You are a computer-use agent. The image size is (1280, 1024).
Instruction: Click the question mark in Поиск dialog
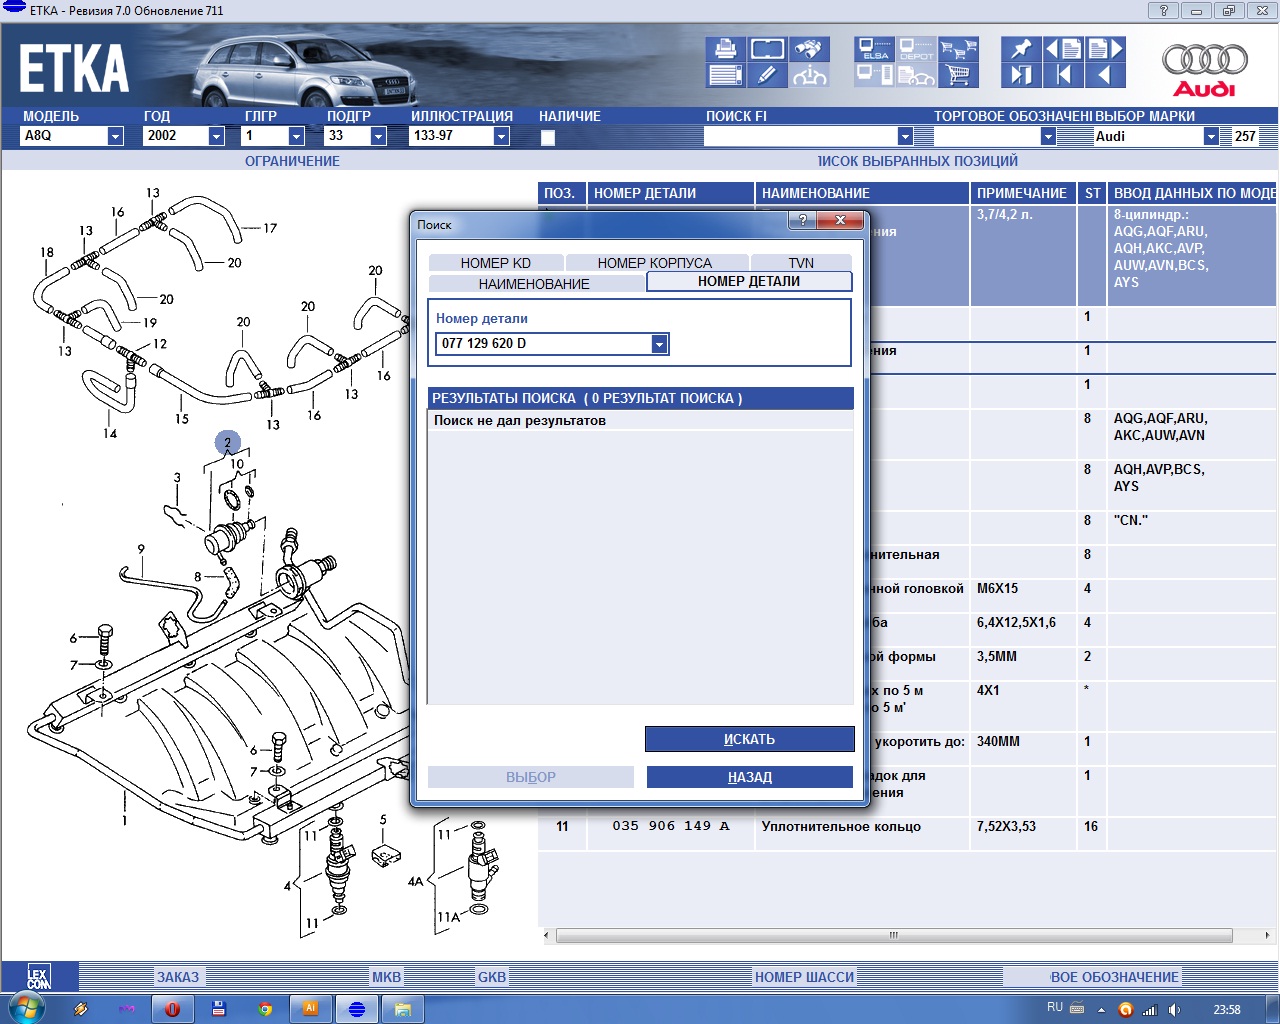click(803, 220)
